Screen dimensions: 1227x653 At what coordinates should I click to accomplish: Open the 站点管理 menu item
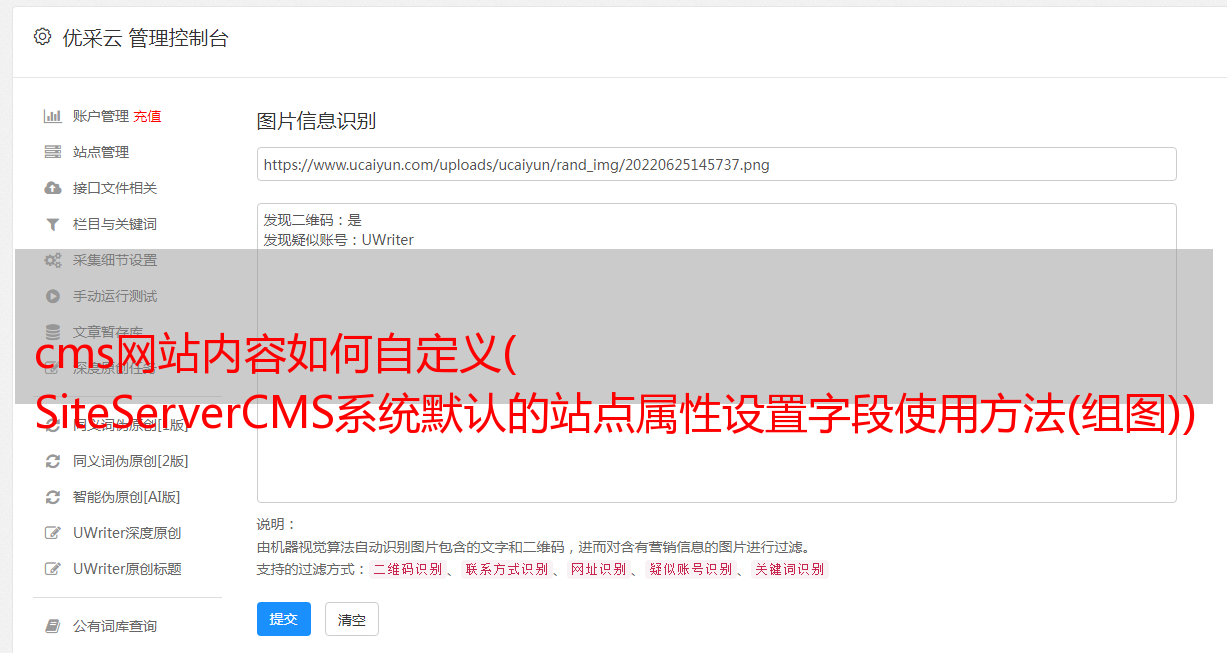tap(101, 152)
